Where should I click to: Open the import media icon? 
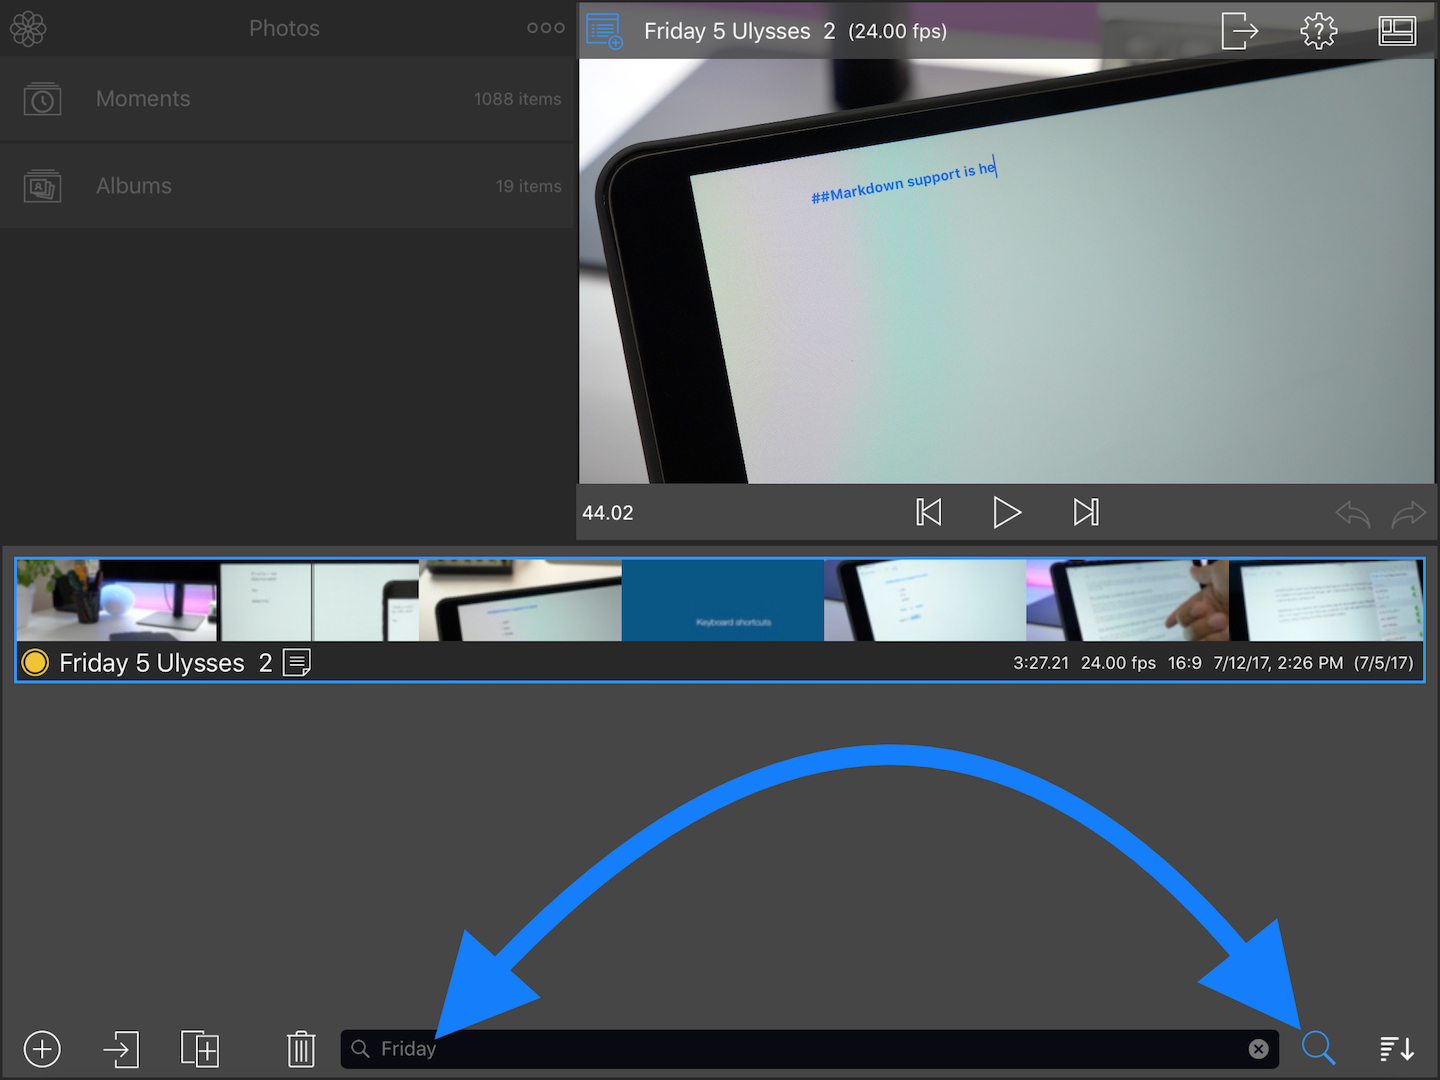tap(120, 1049)
